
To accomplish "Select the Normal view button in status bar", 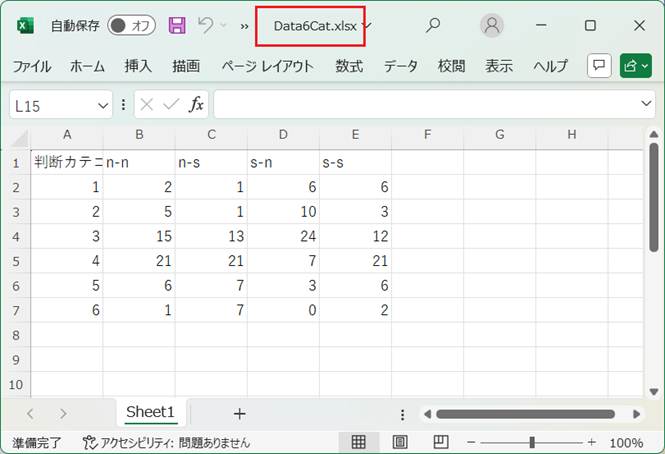I will (358, 442).
